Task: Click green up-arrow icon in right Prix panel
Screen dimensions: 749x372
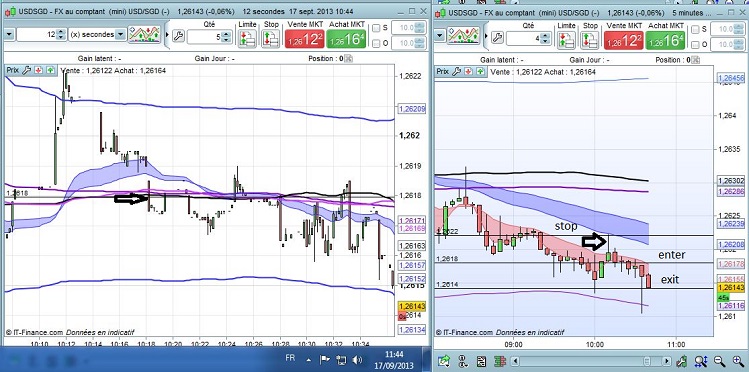Action: coord(481,71)
